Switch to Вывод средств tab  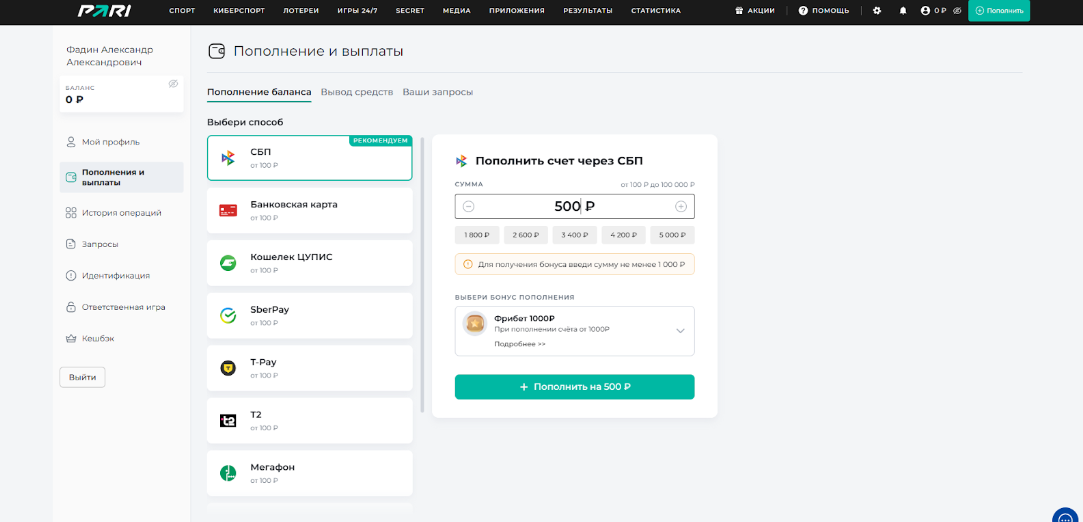point(357,92)
